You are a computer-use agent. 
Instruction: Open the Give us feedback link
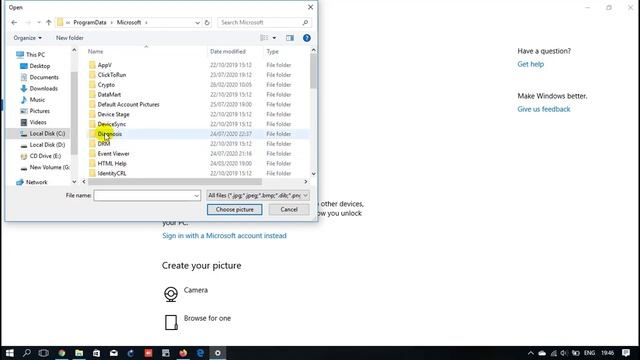544,109
